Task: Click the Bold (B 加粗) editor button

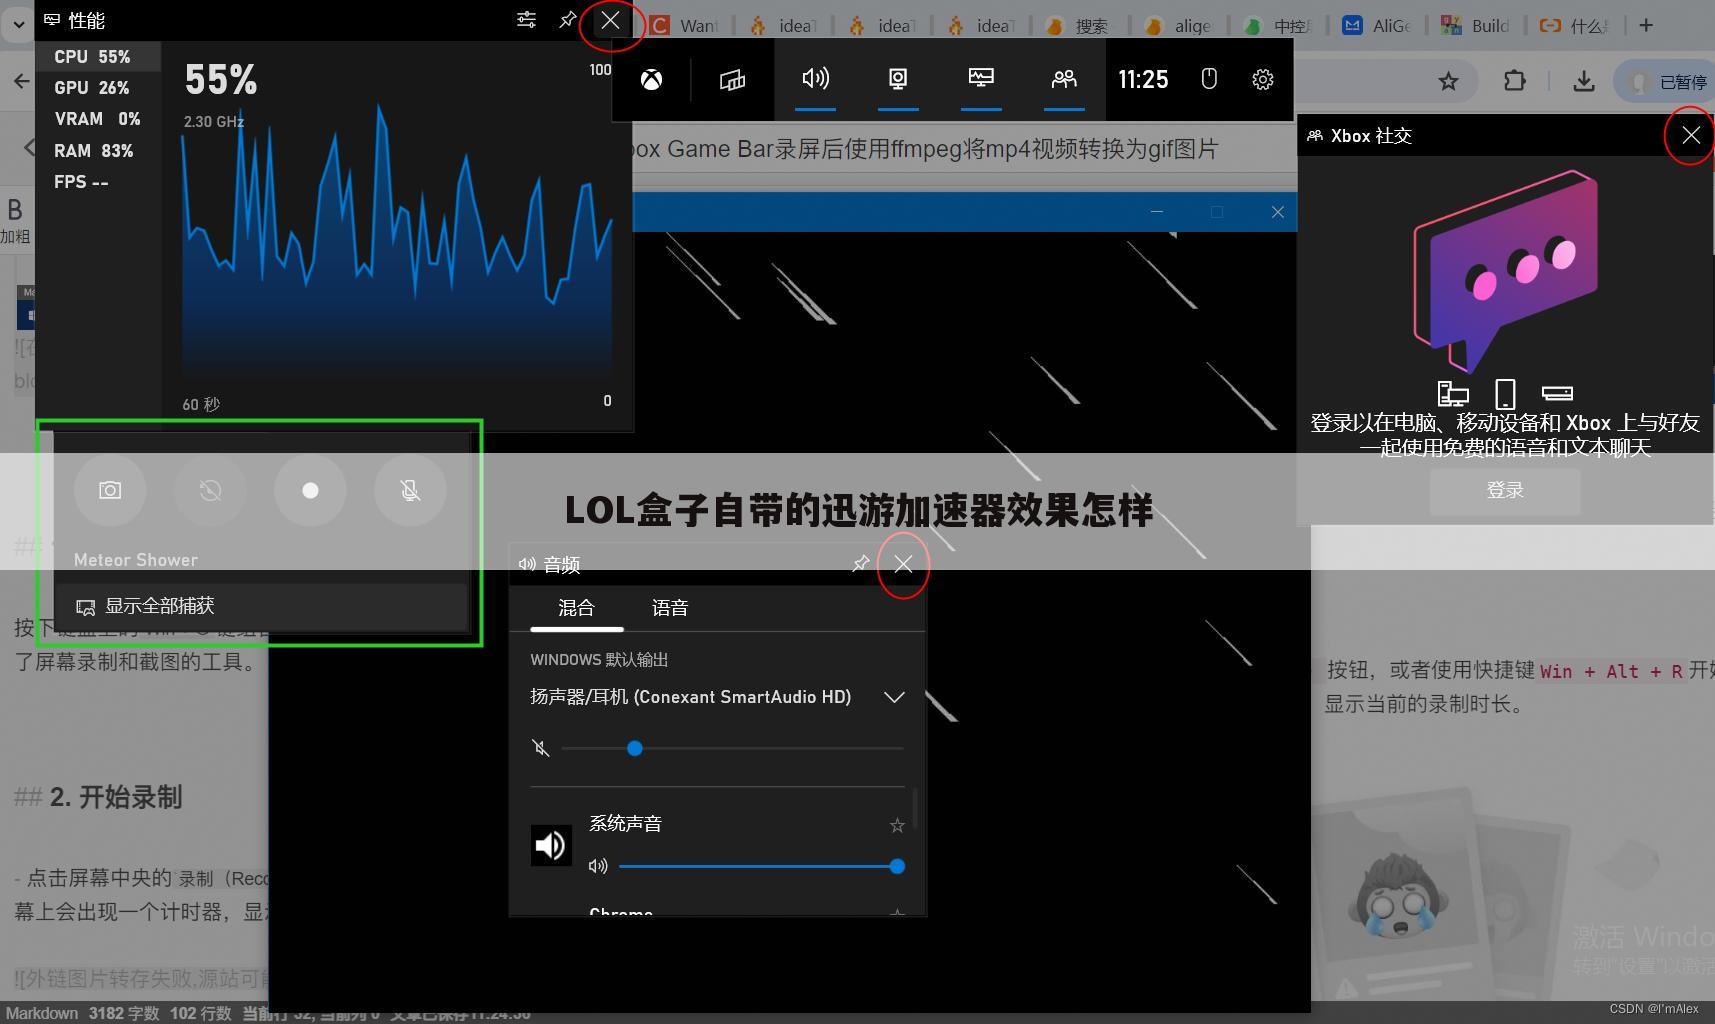Action: pyautogui.click(x=15, y=219)
